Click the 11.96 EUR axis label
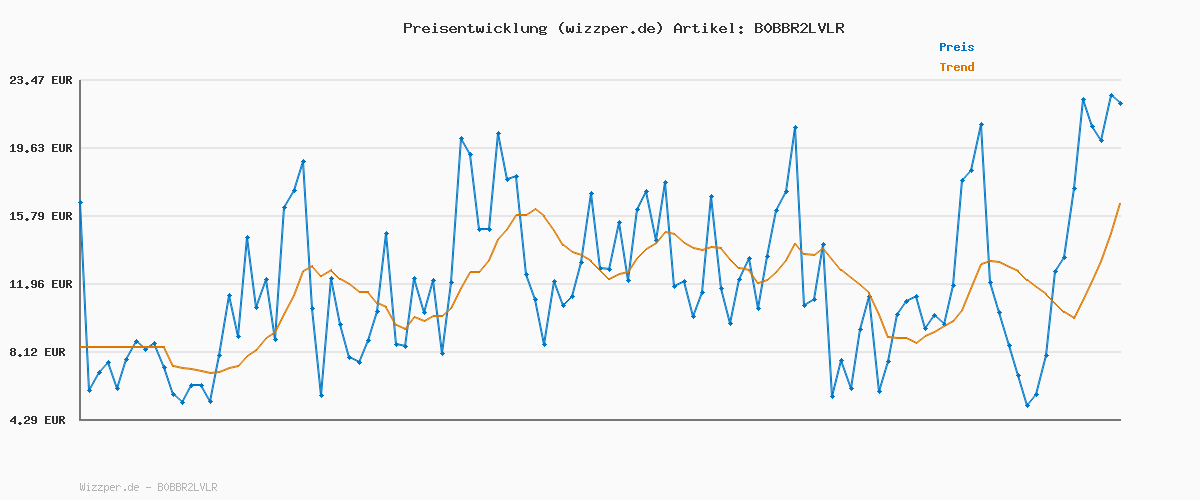The height and width of the screenshot is (500, 1200). tap(41, 284)
